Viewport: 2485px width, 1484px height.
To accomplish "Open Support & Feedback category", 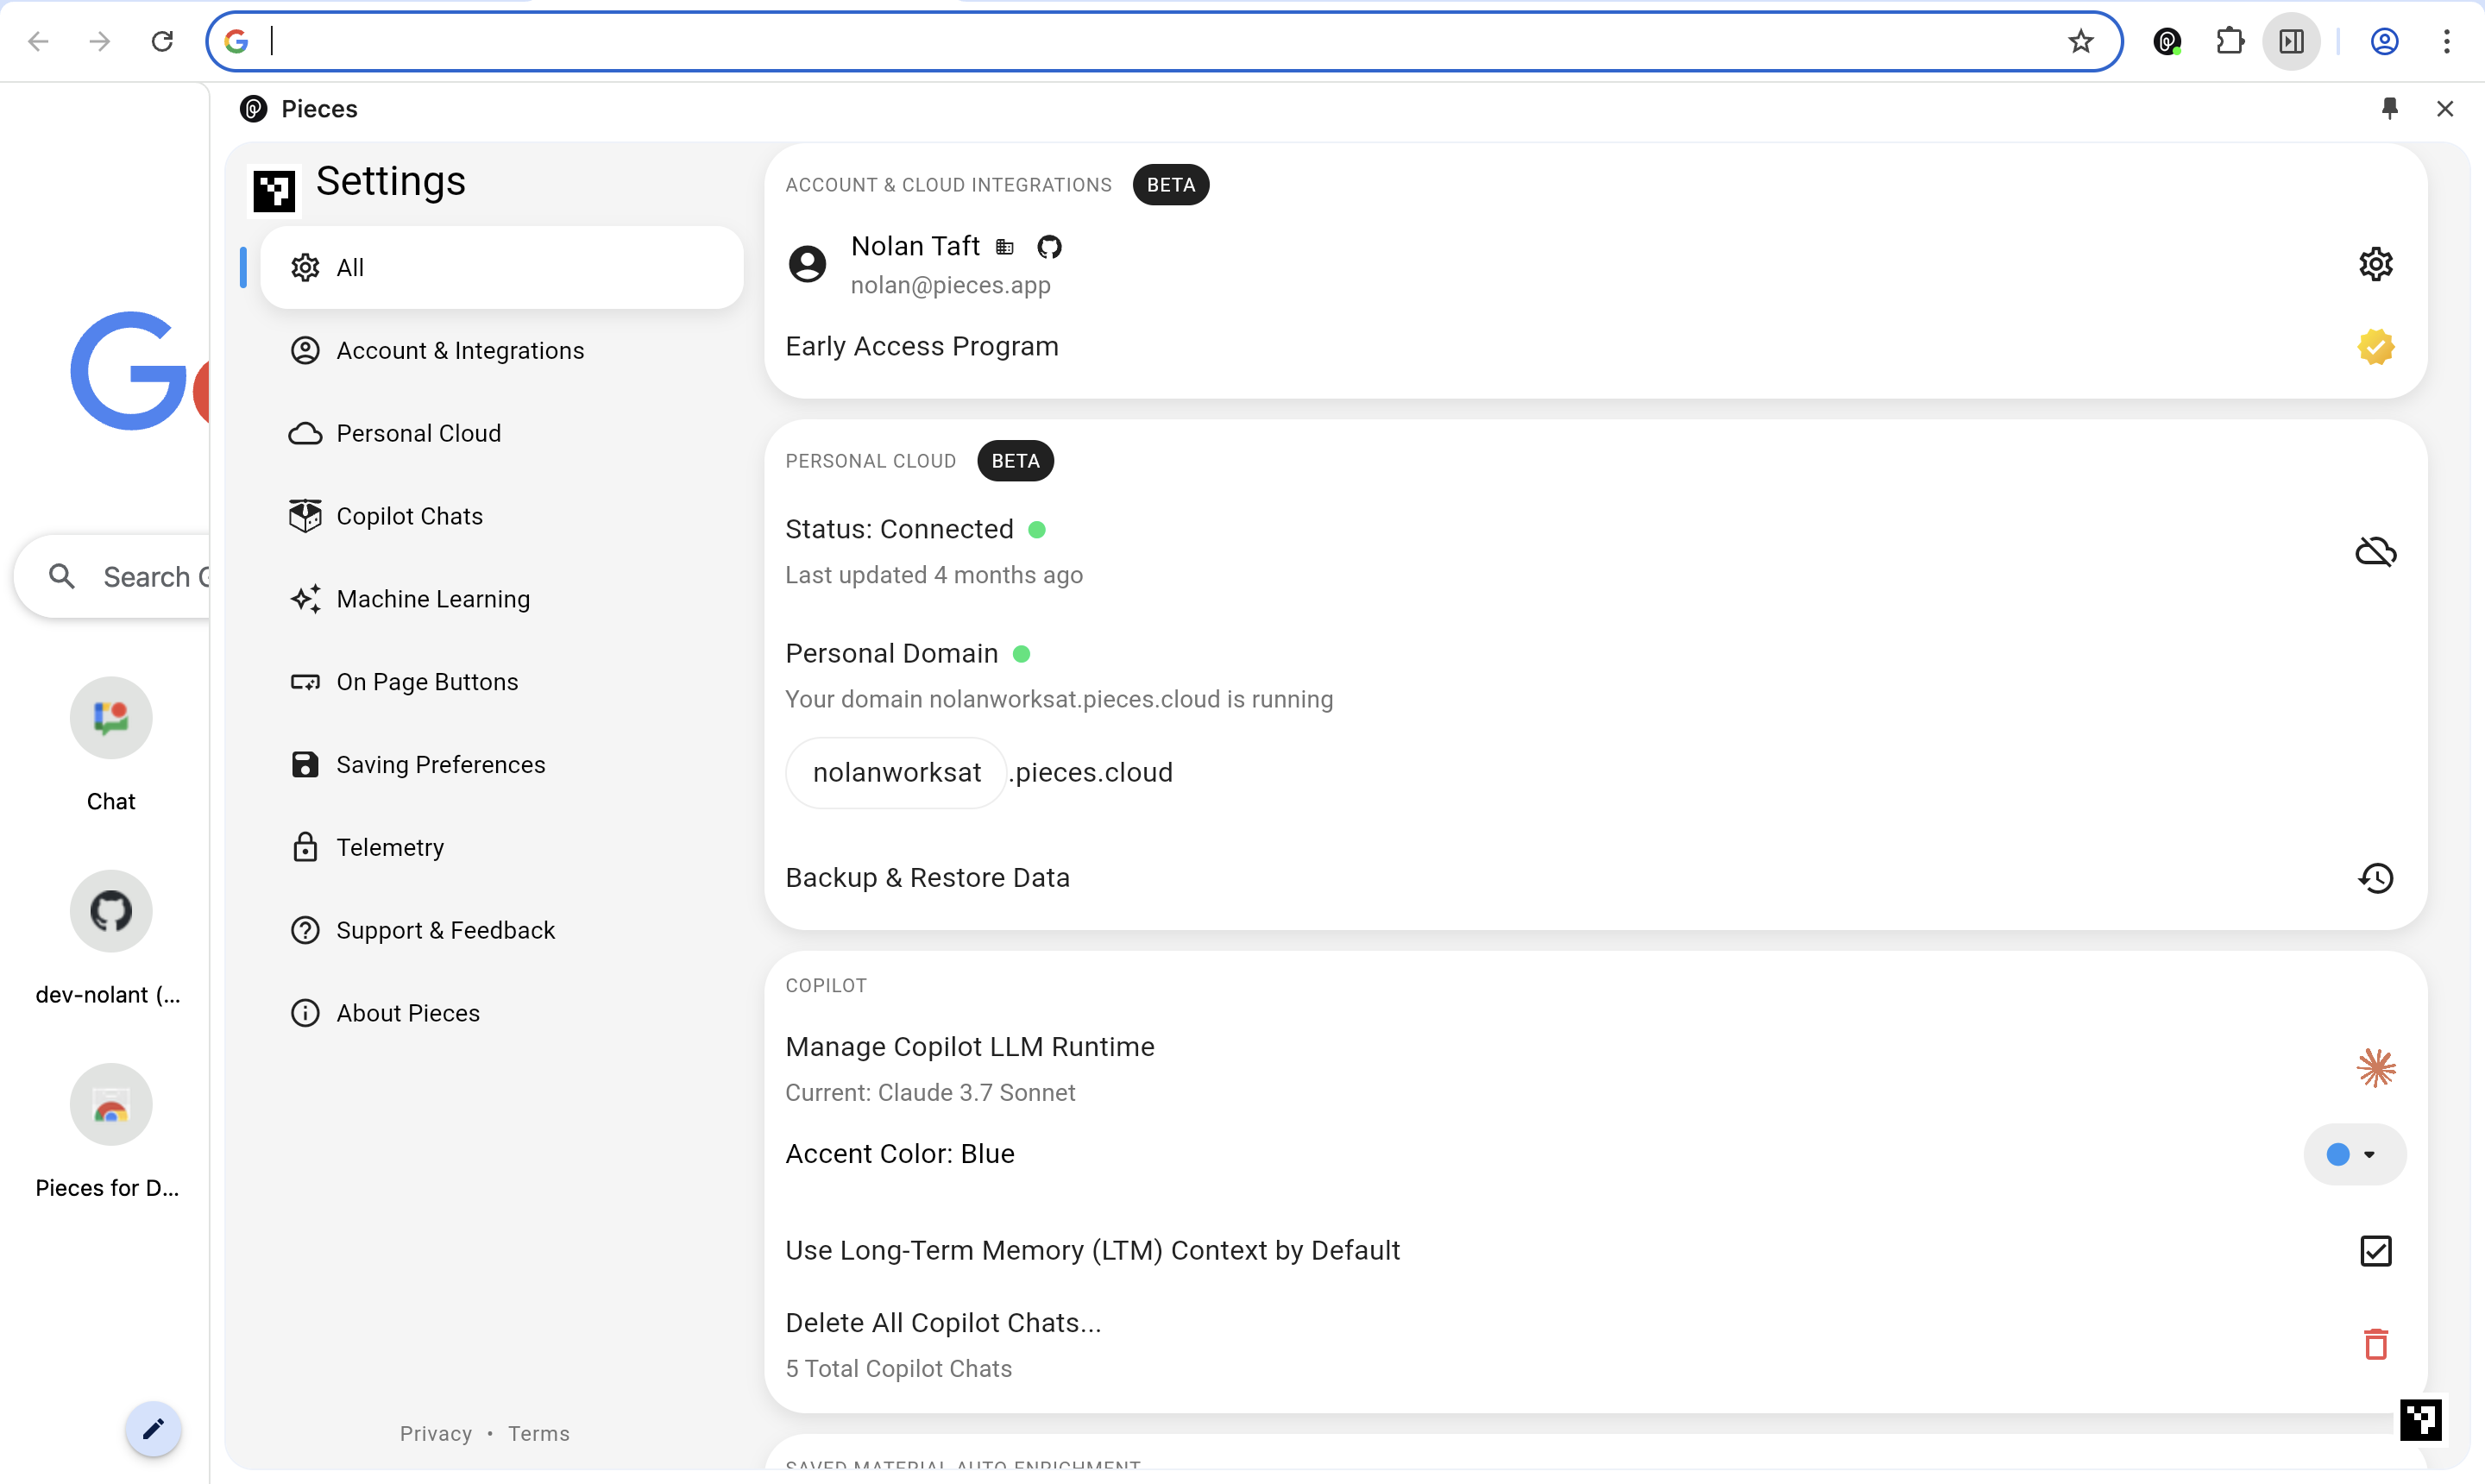I will point(502,930).
